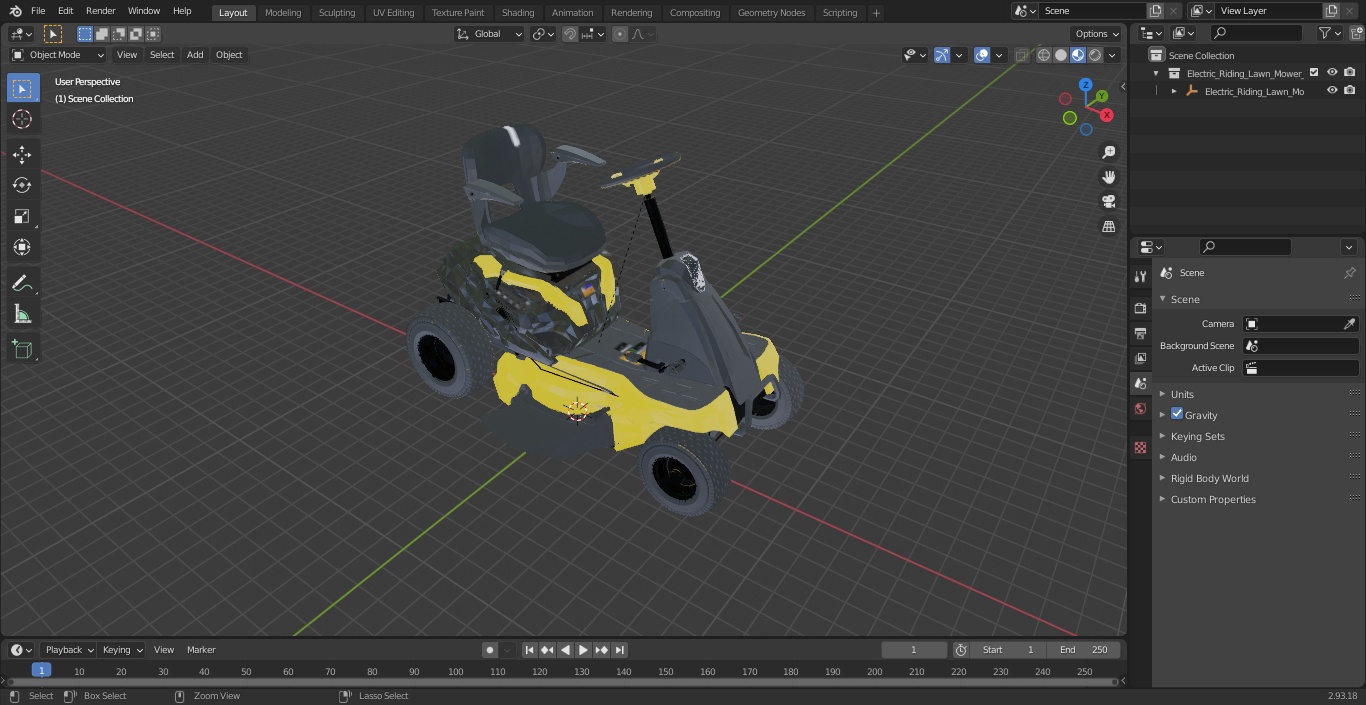Open the Global transform orientation dropdown
This screenshot has height=705, width=1366.
[x=489, y=34]
